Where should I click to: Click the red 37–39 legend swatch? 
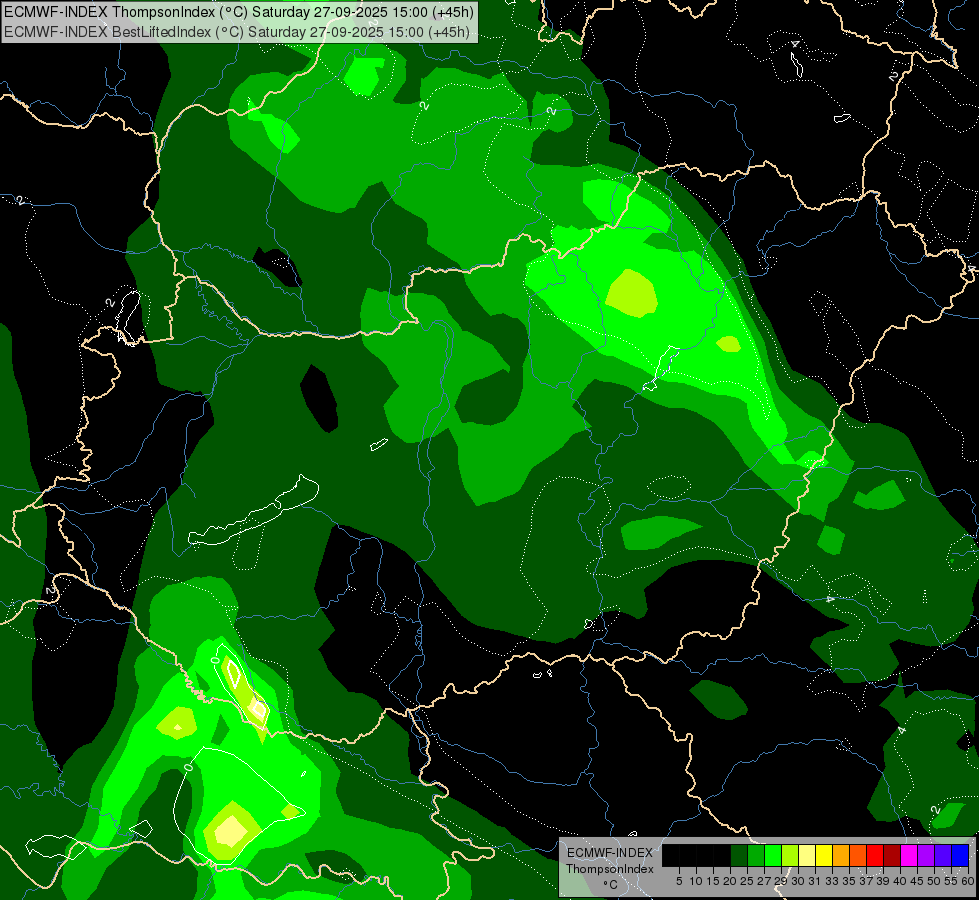tap(875, 855)
